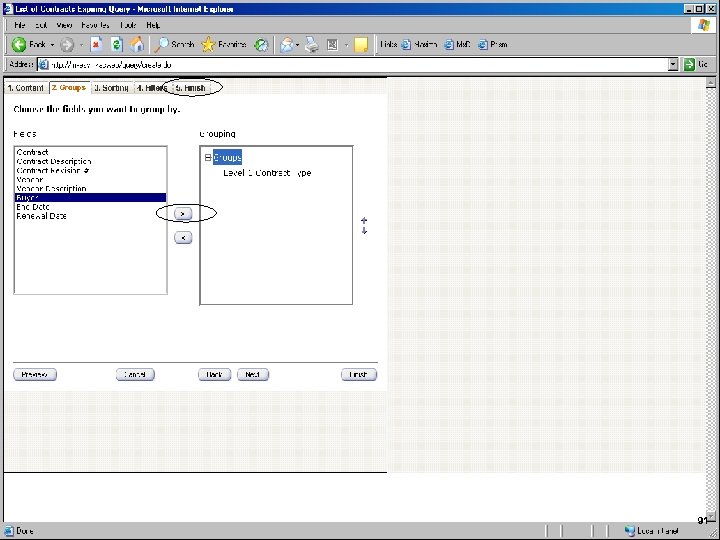Screen dimensions: 720x540
Task: Click the Refresh page icon
Action: (117, 45)
